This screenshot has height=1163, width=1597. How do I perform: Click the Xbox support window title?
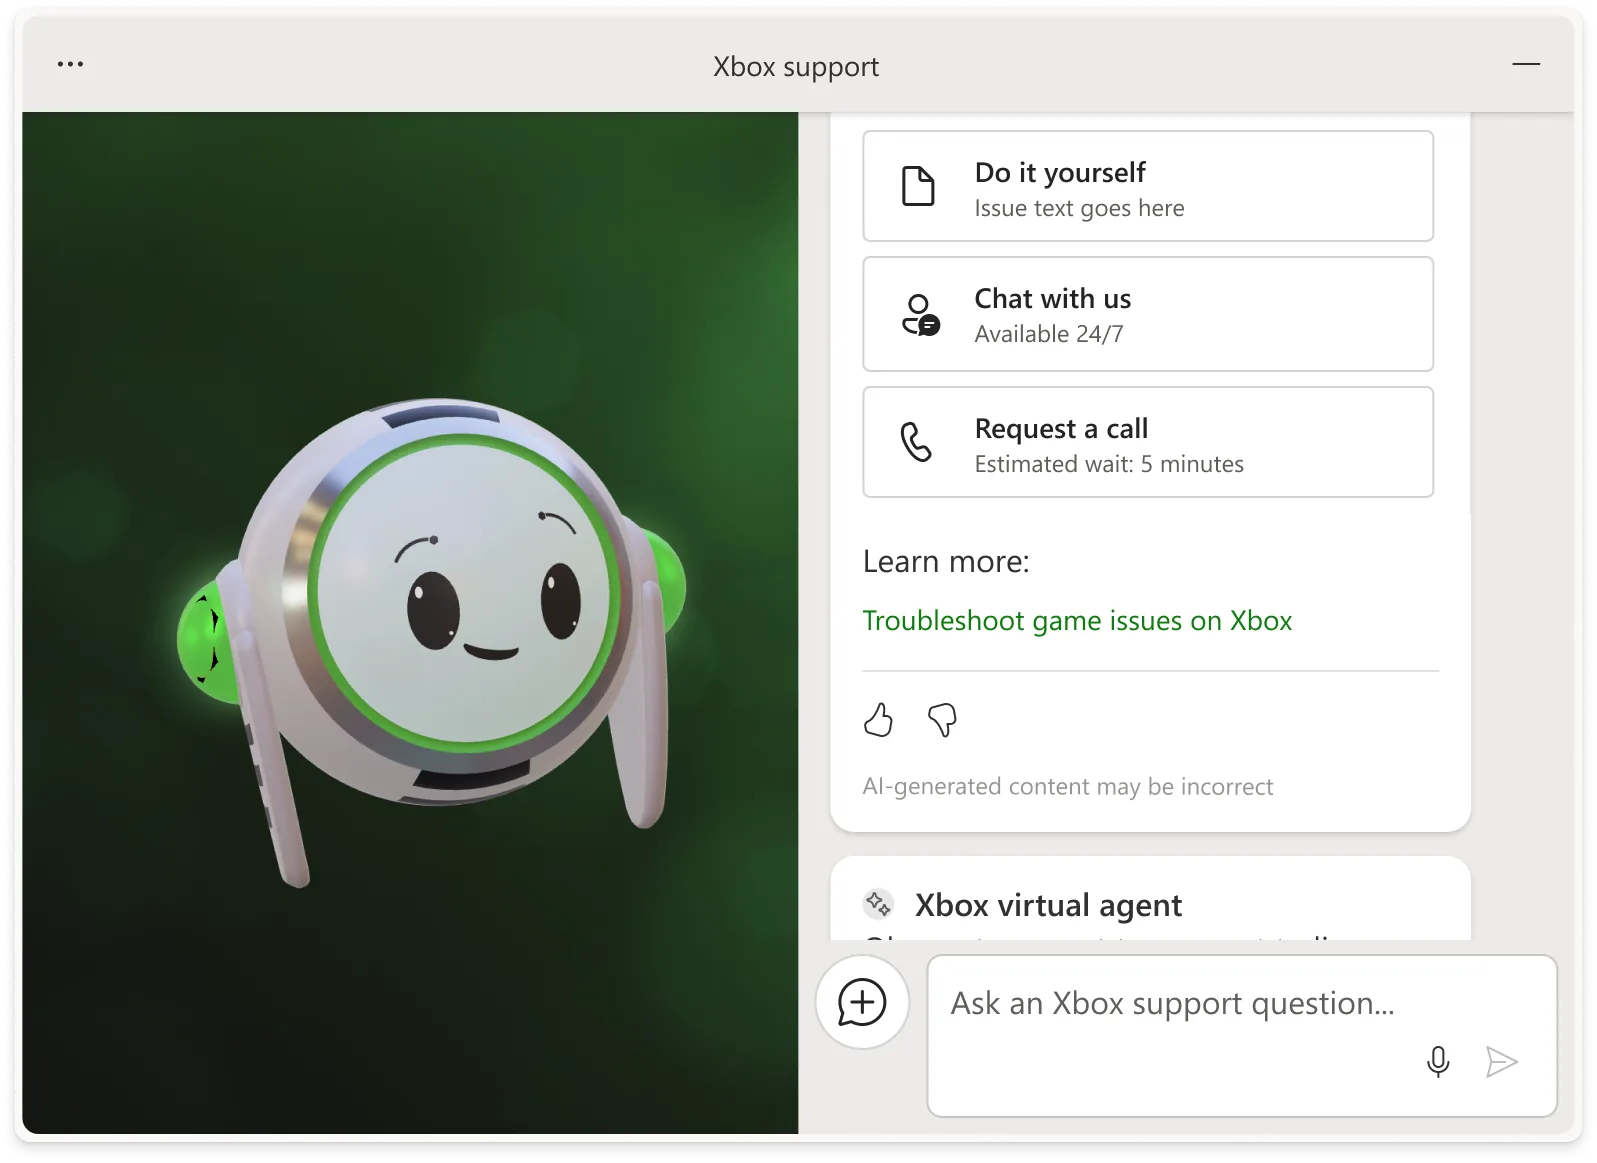tap(796, 67)
